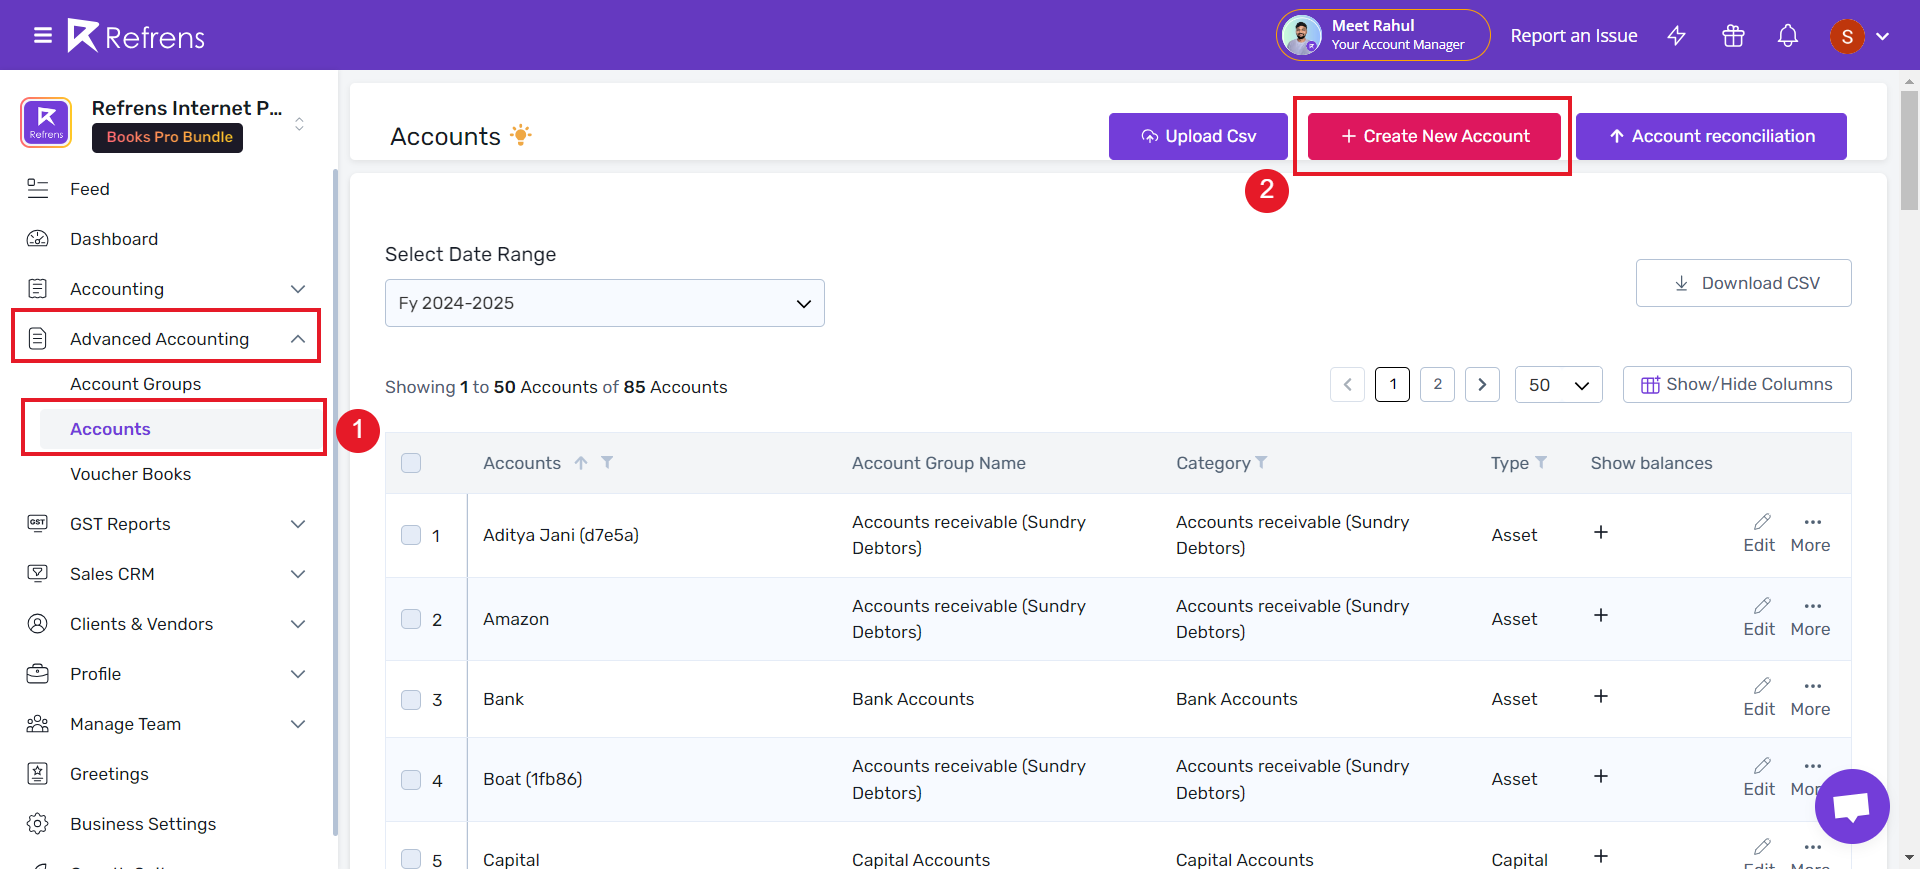Edit the Aditya Jani account
The height and width of the screenshot is (869, 1920).
click(1759, 534)
